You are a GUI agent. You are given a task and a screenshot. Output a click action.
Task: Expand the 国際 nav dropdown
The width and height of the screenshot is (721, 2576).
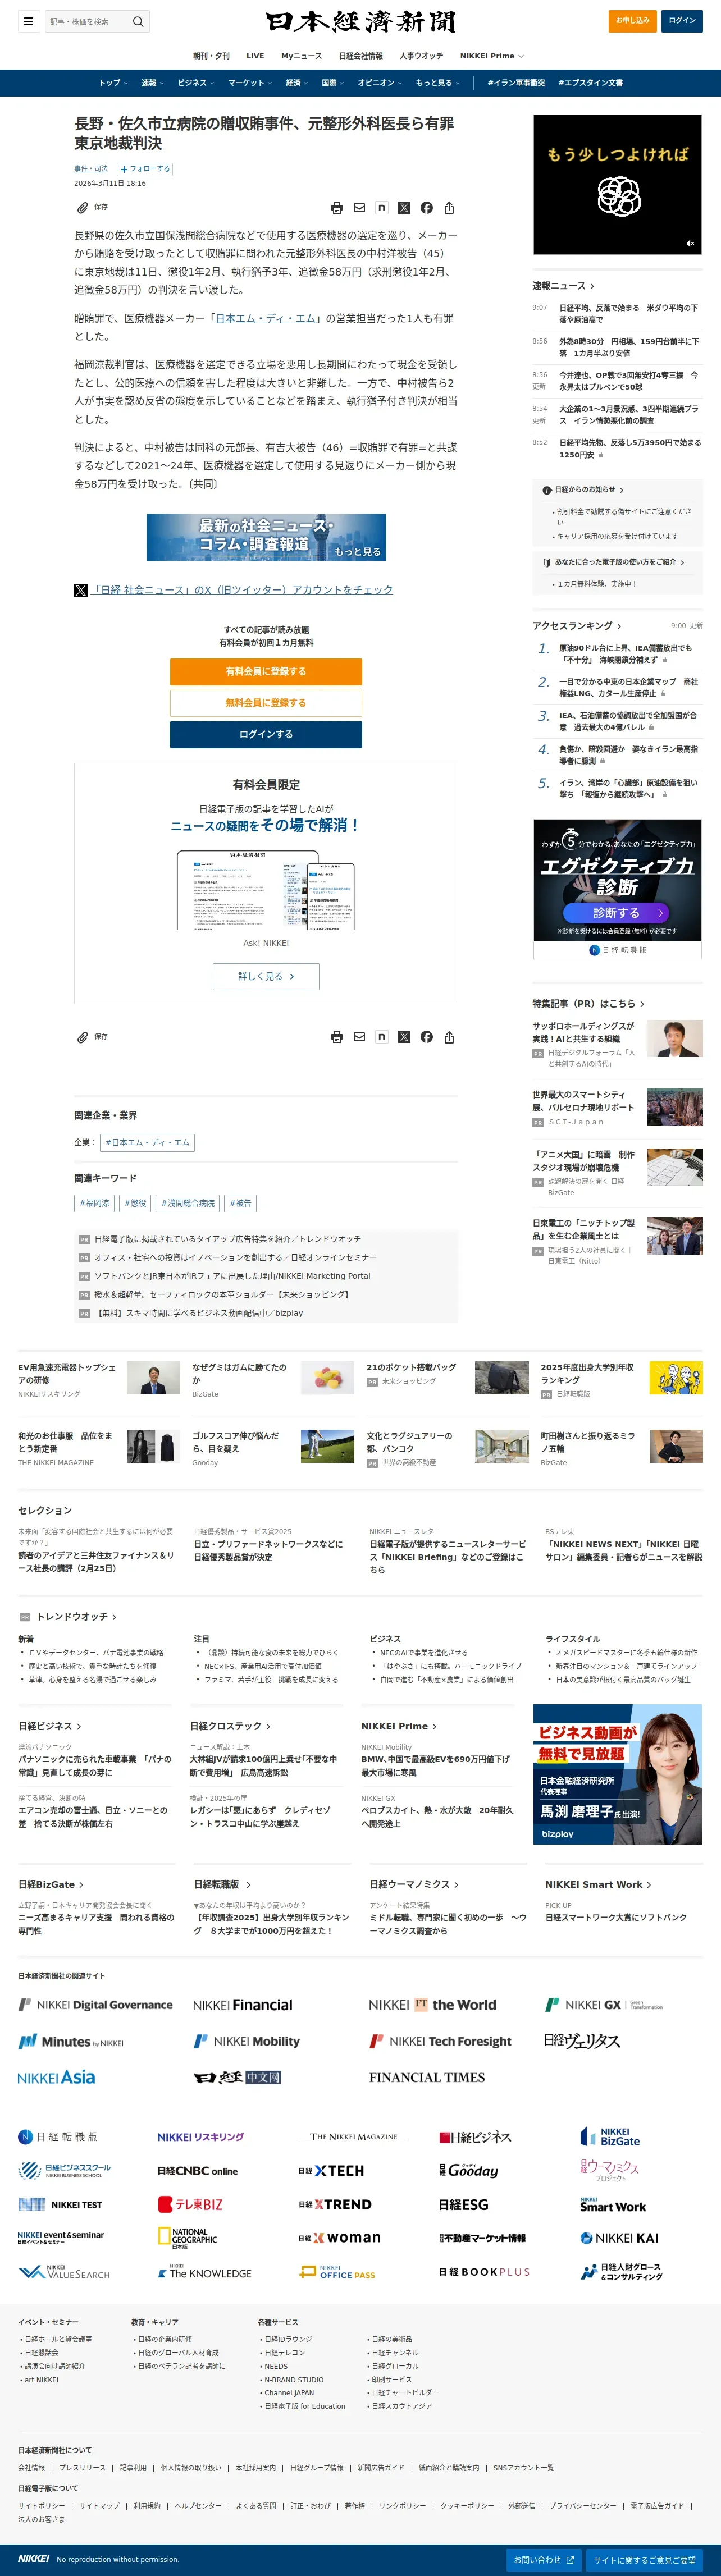333,83
